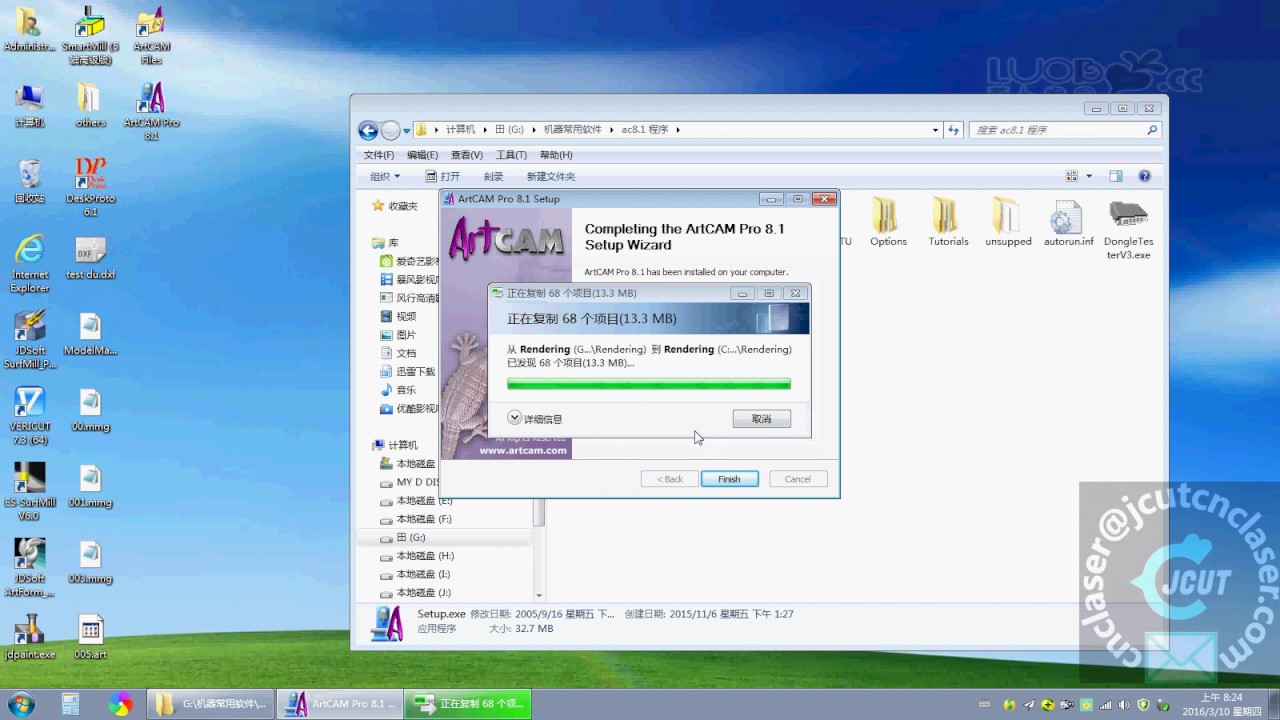Click the copy progress bar
This screenshot has height=720, width=1280.
tap(649, 384)
